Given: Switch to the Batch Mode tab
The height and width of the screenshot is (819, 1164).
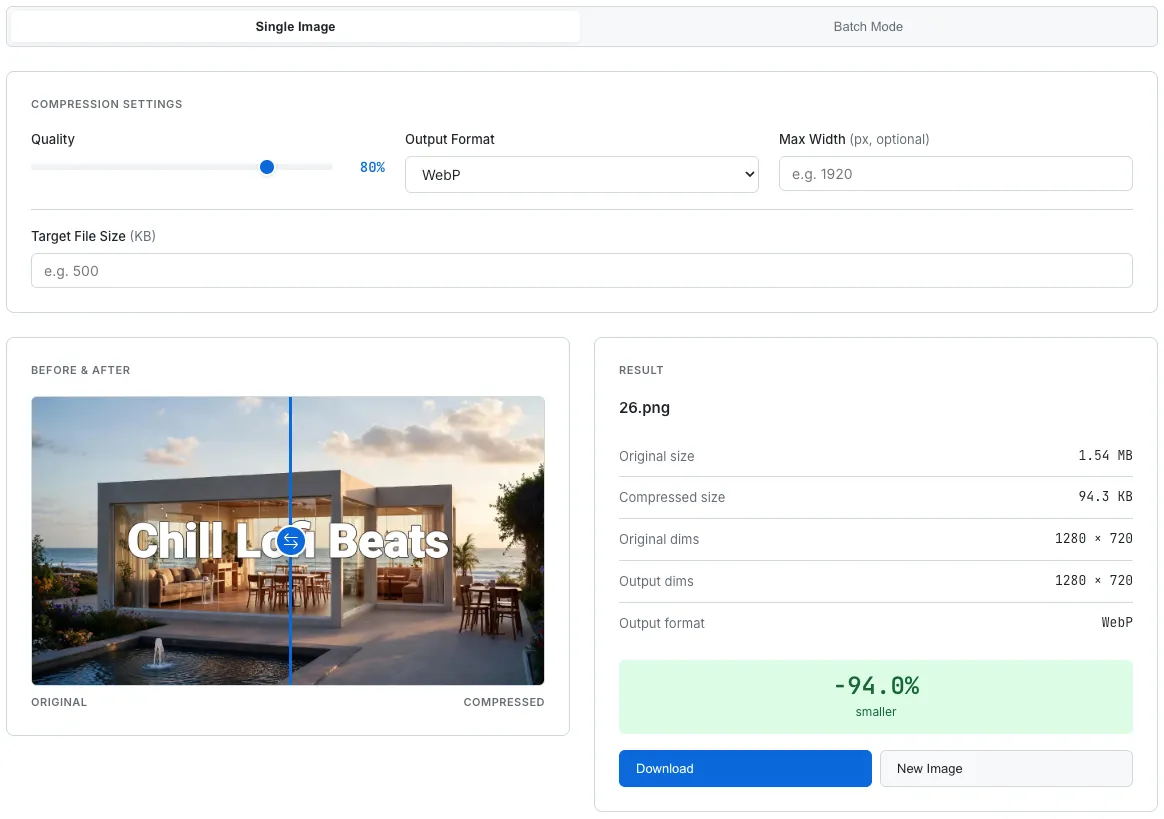Looking at the screenshot, I should 868,27.
